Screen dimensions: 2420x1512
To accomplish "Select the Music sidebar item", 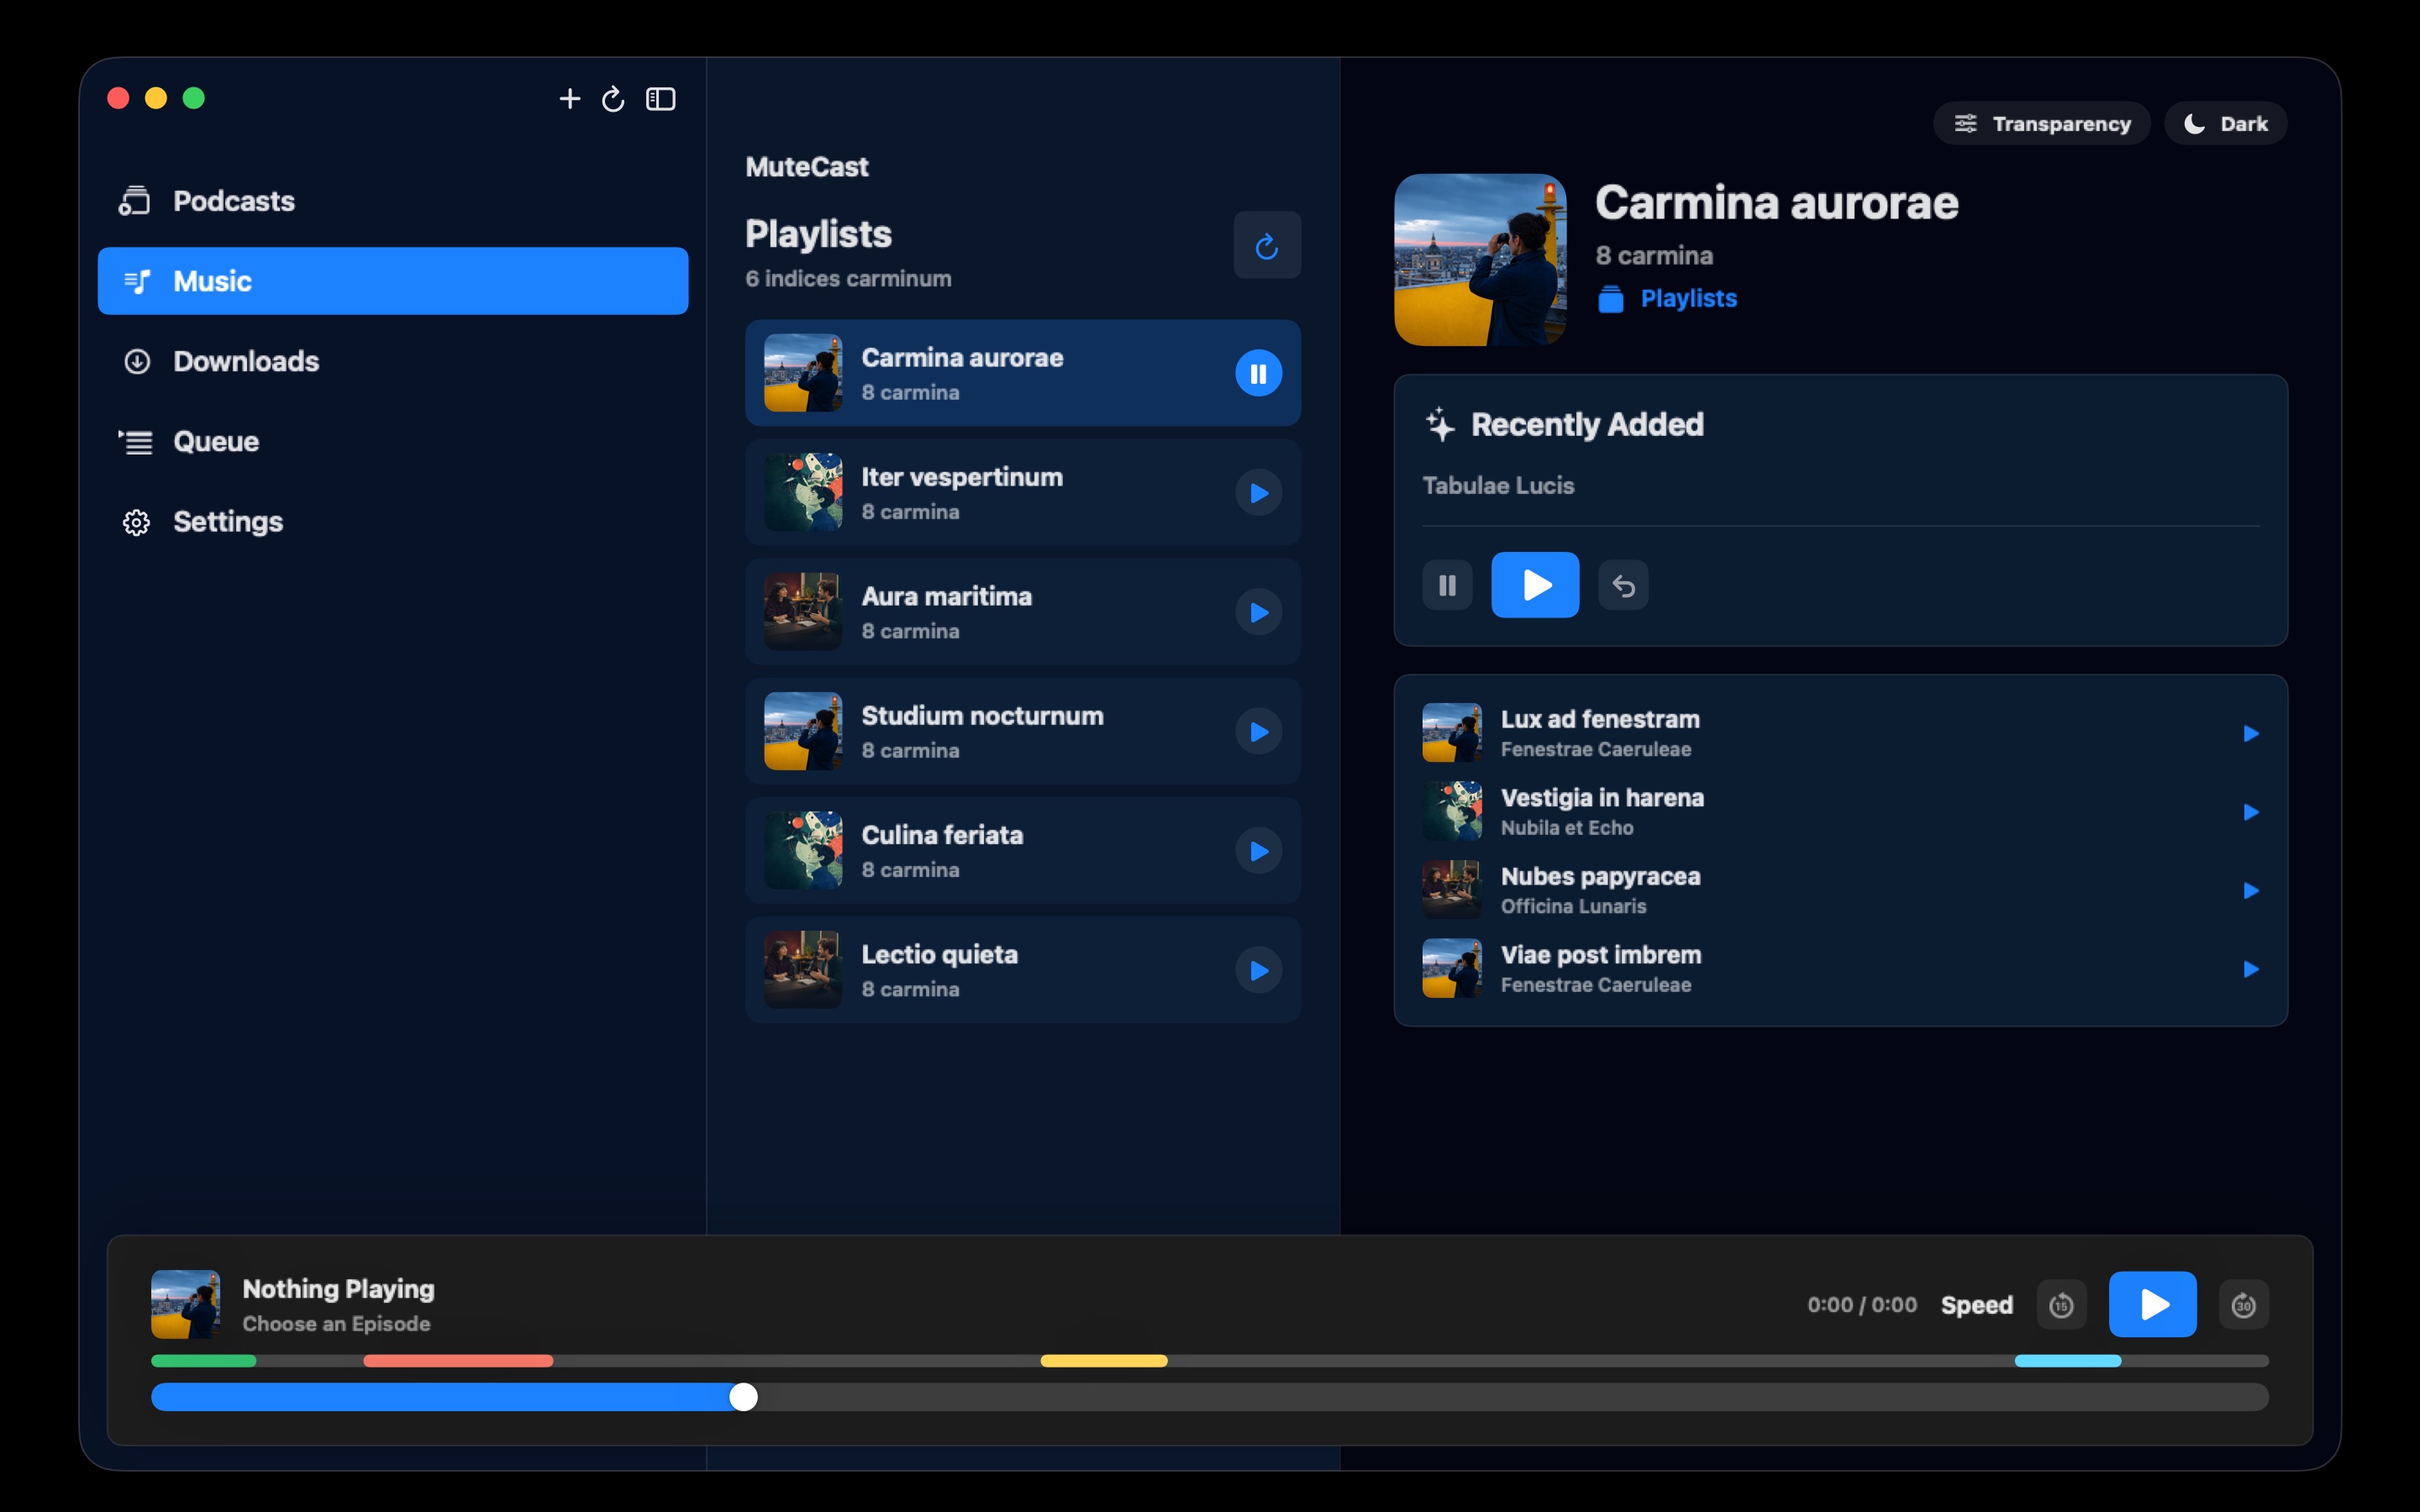I will click(393, 281).
